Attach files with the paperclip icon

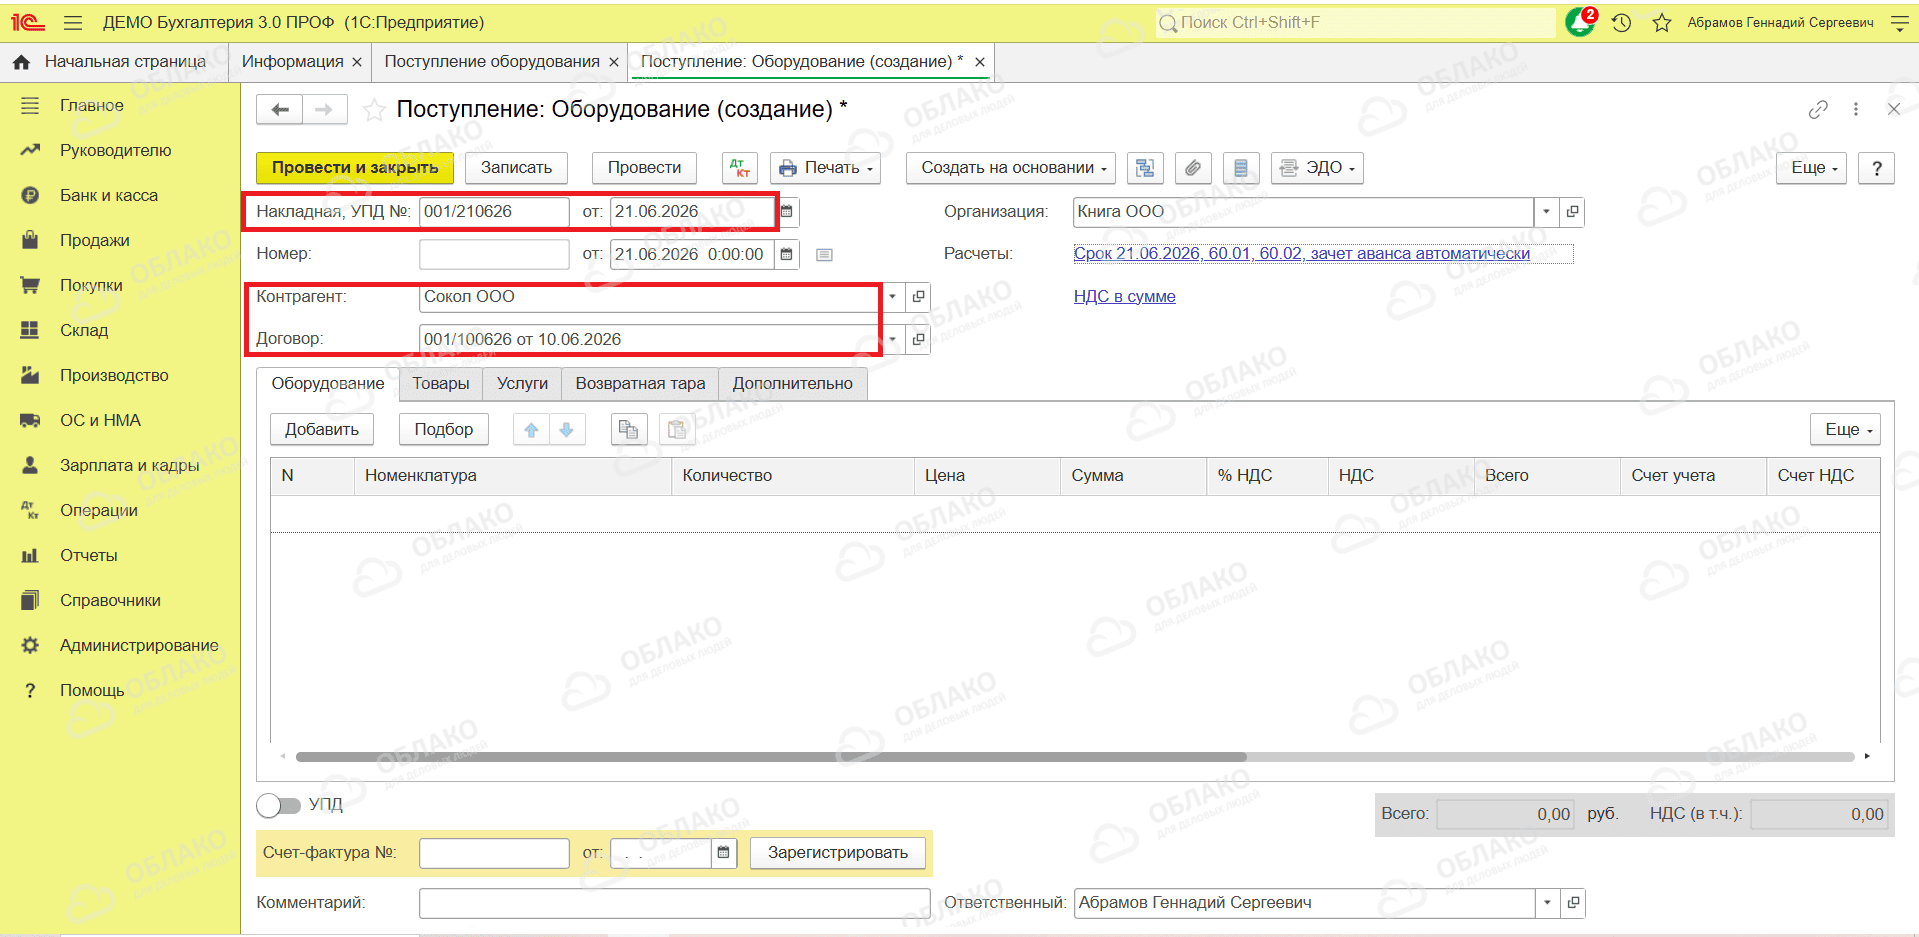(x=1193, y=168)
